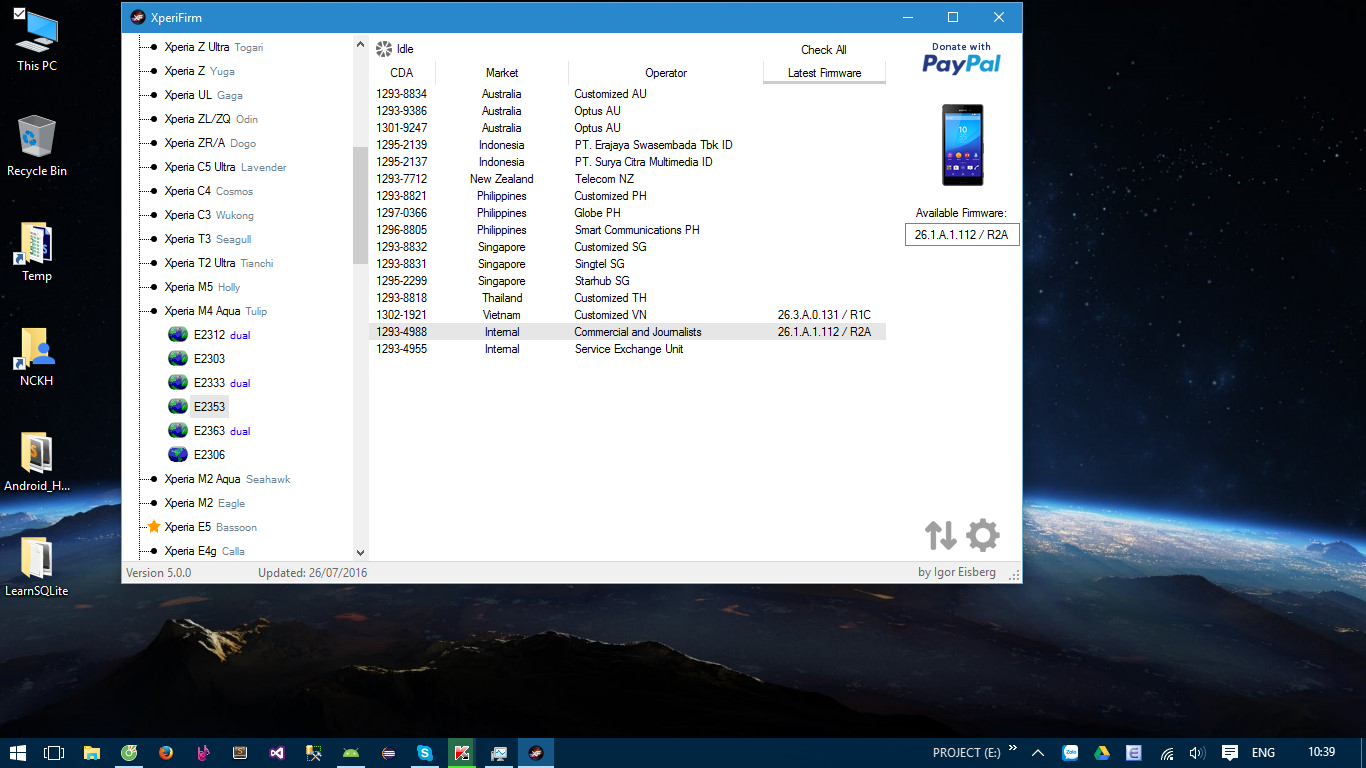The width and height of the screenshot is (1366, 768).
Task: Open the settings gear icon in XperiFirm
Action: click(x=983, y=535)
